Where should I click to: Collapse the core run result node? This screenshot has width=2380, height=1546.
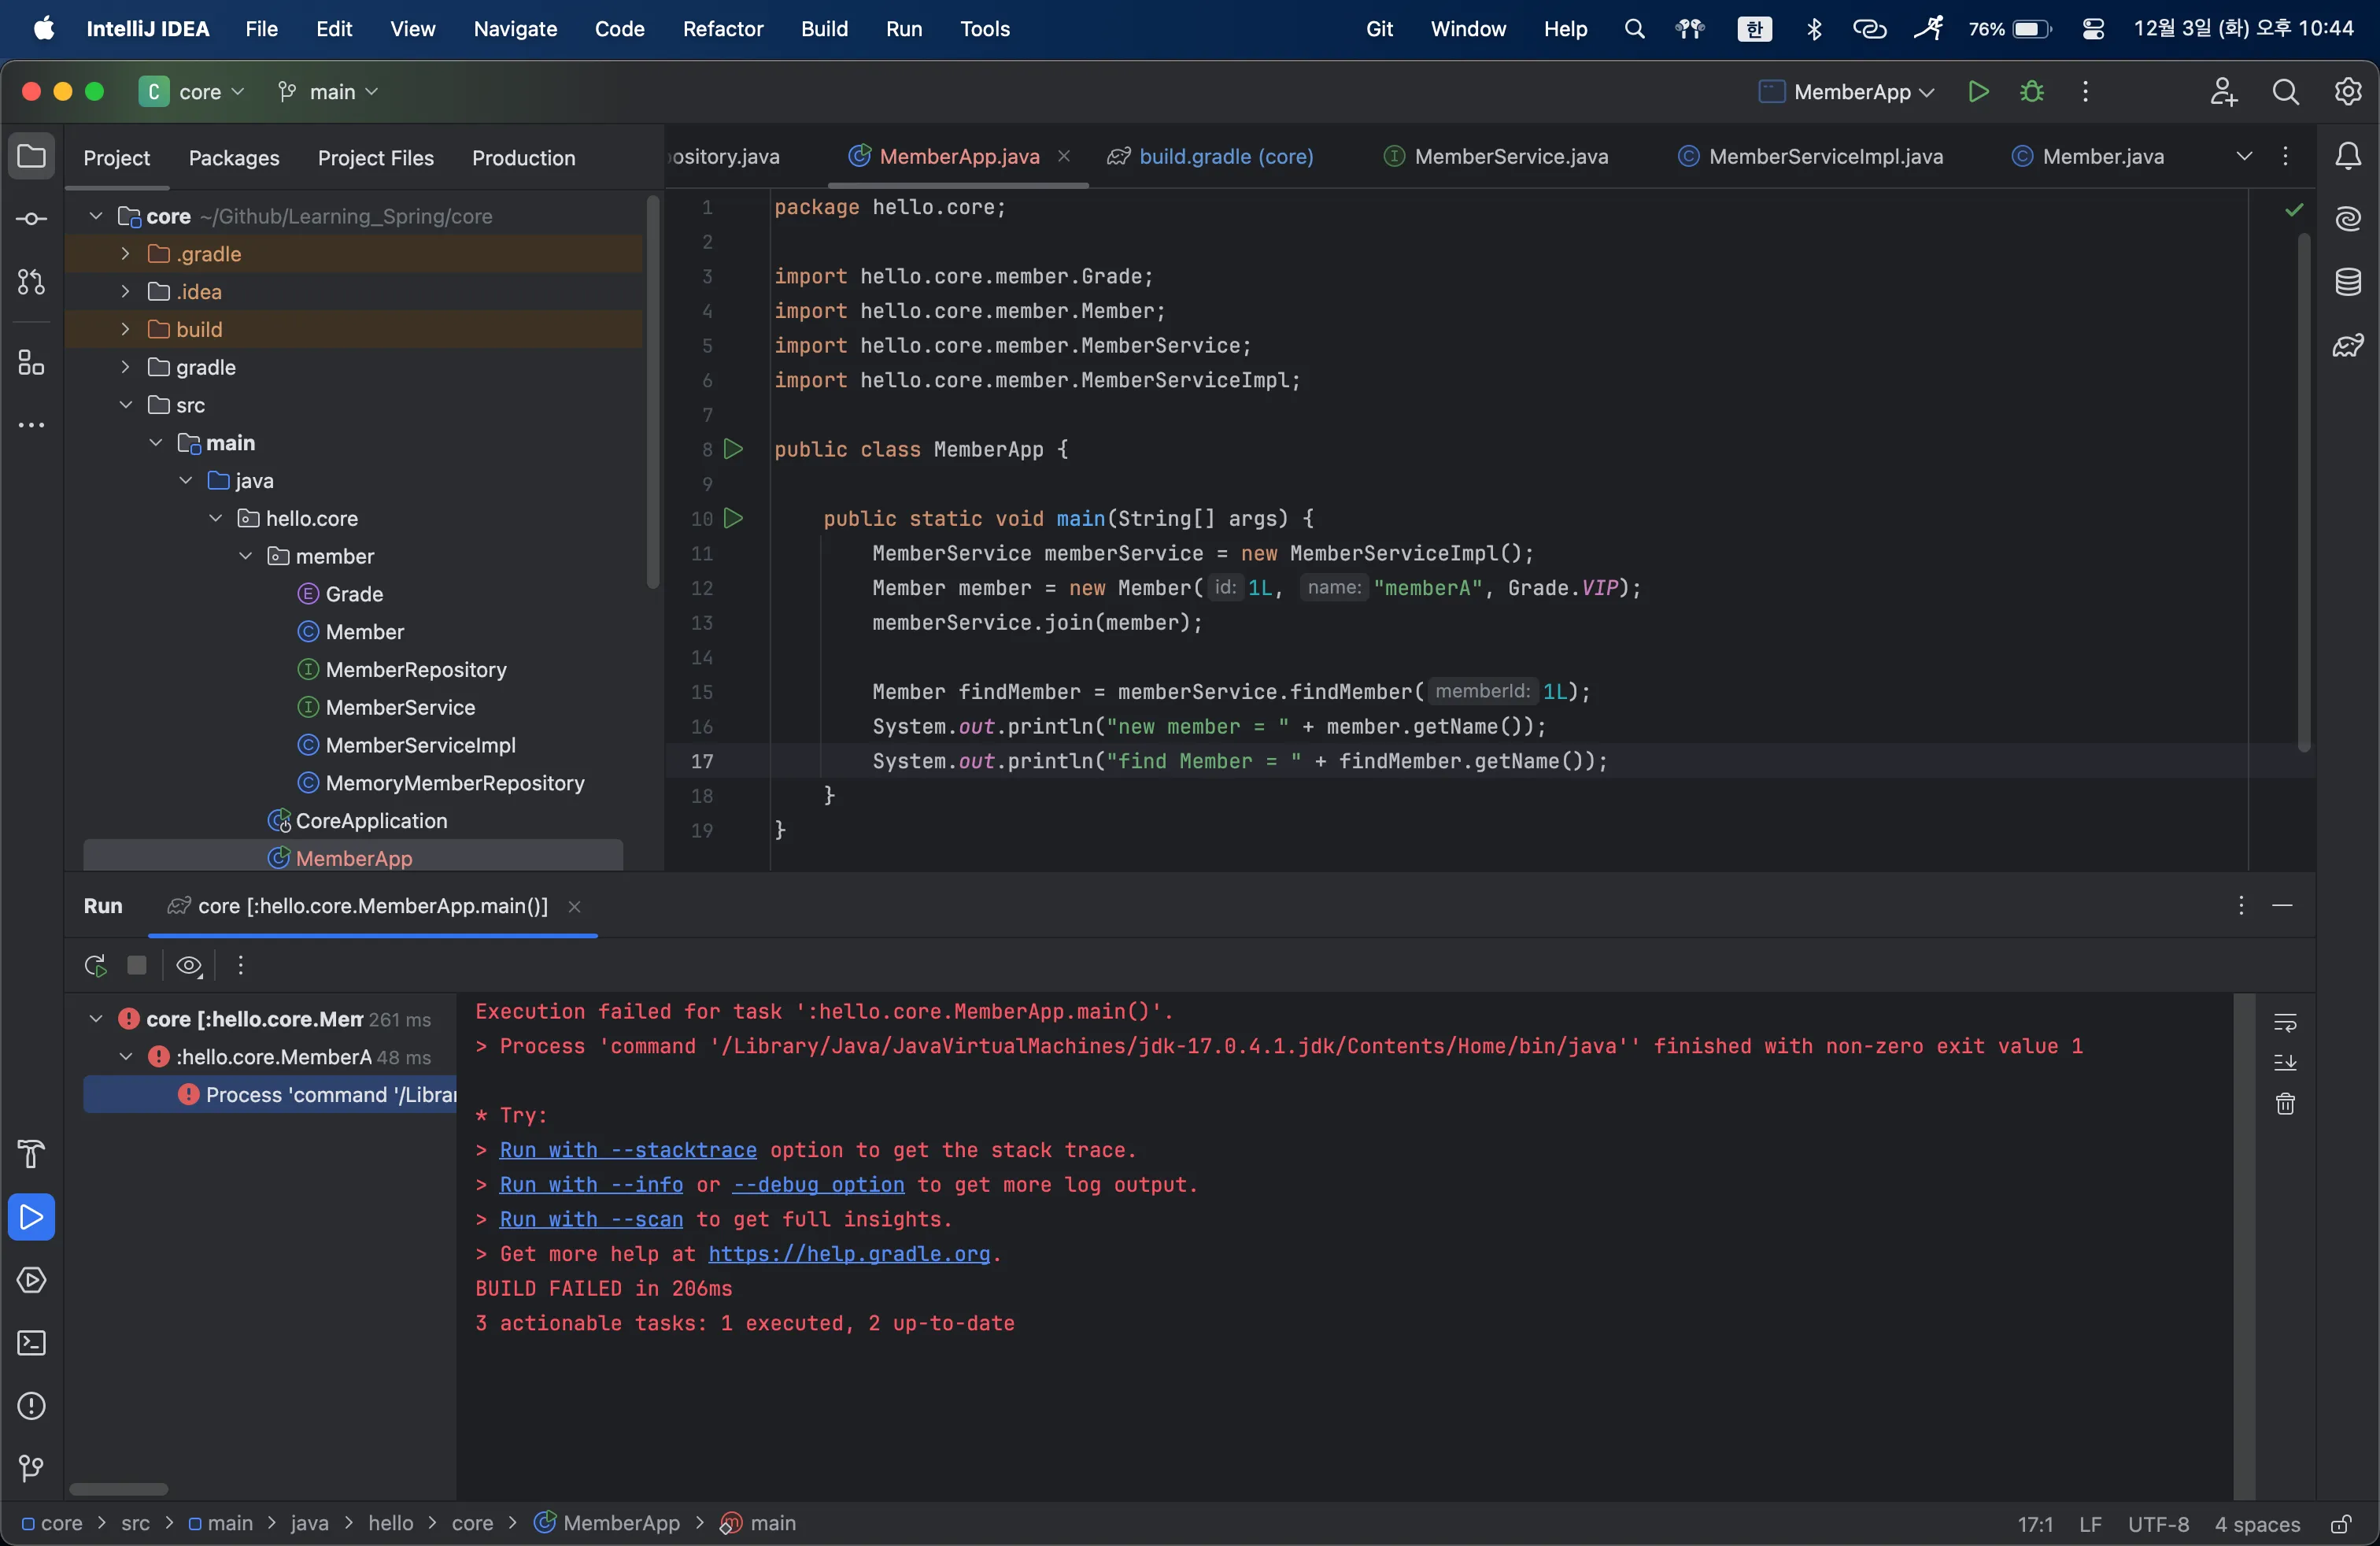pyautogui.click(x=96, y=1019)
